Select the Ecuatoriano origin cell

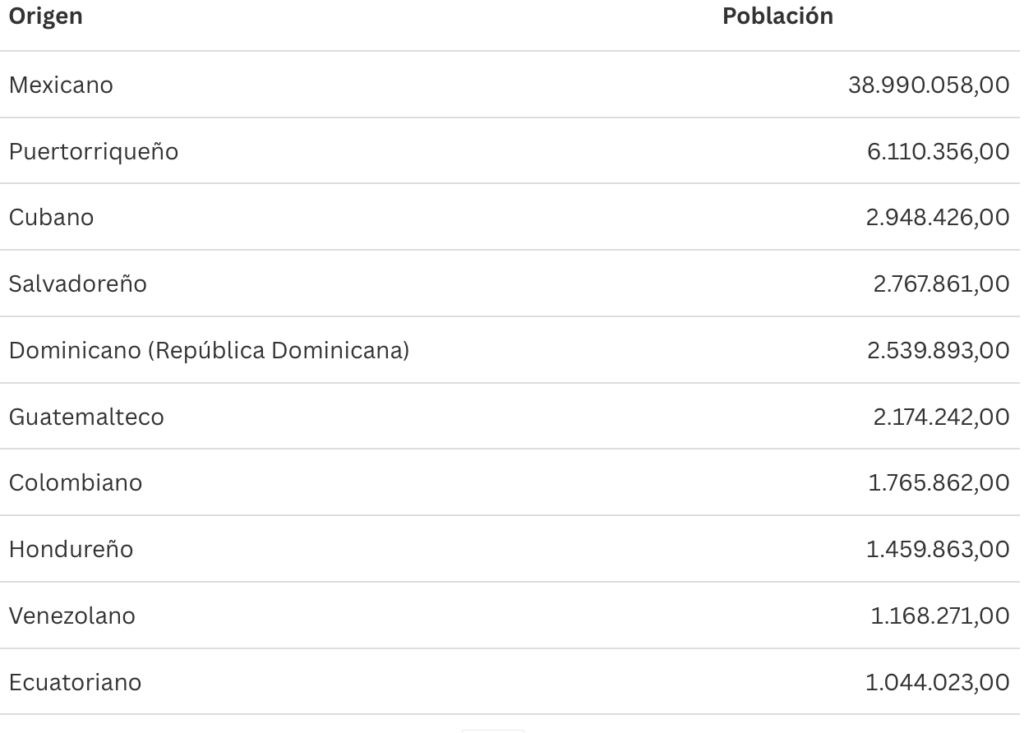[75, 682]
